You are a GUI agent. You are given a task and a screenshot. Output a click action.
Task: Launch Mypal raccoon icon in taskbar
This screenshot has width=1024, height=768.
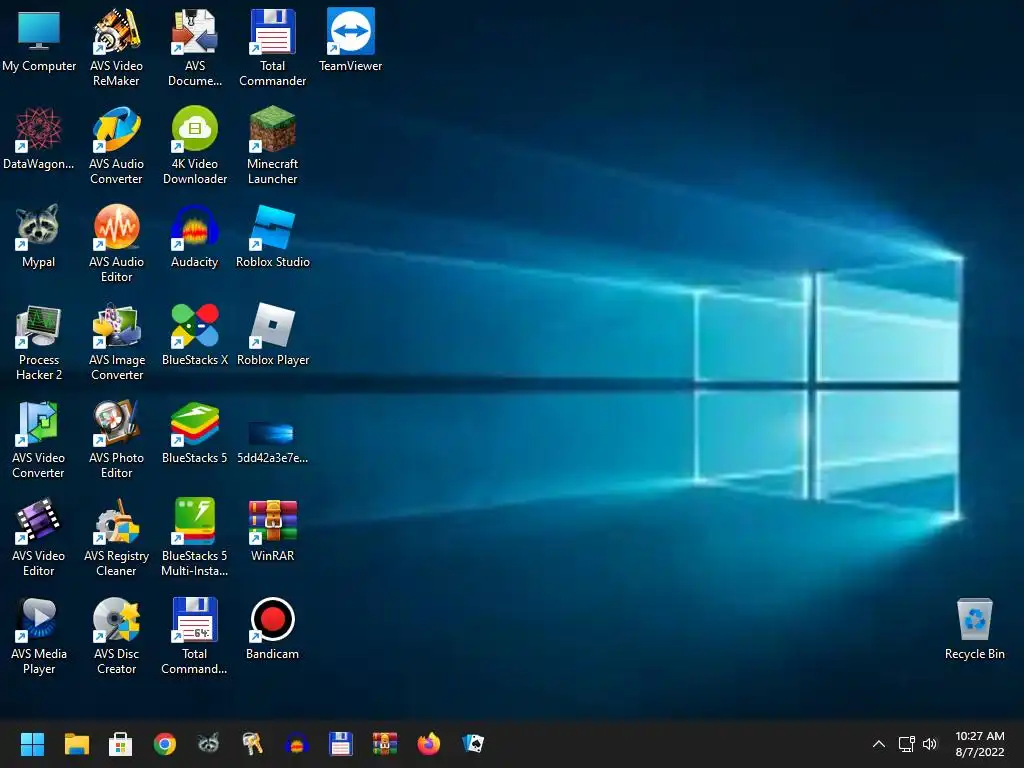pyautogui.click(x=208, y=744)
